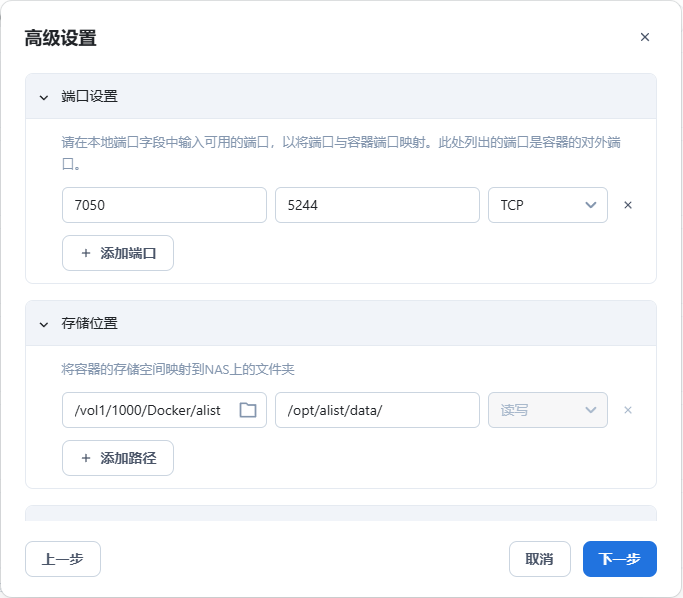
Task: Browse folders with the folder icon
Action: click(248, 410)
